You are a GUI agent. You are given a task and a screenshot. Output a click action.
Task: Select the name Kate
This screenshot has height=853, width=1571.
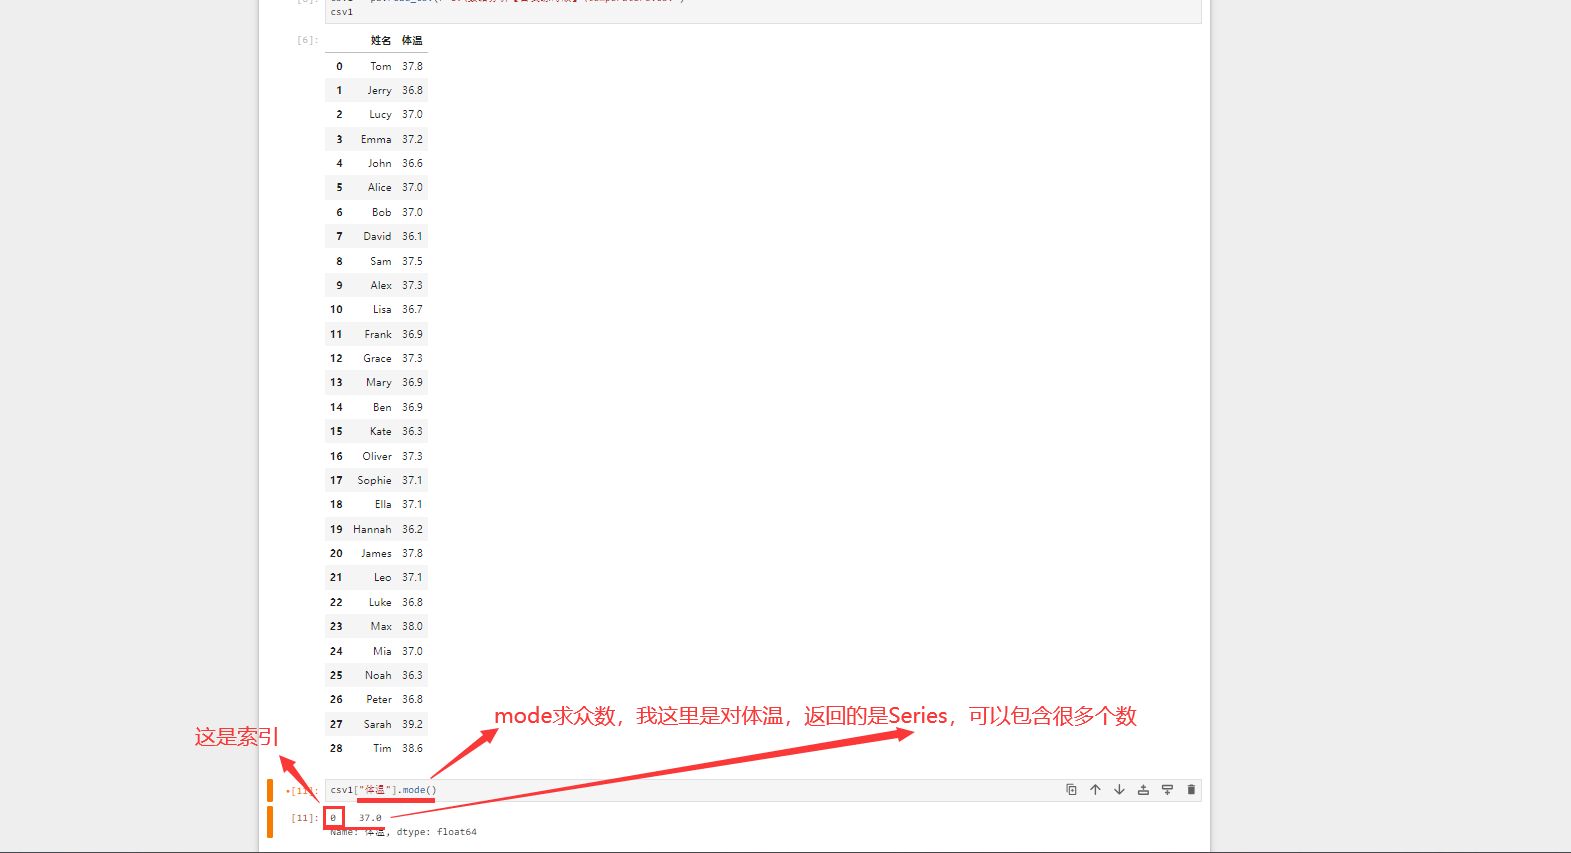click(381, 432)
